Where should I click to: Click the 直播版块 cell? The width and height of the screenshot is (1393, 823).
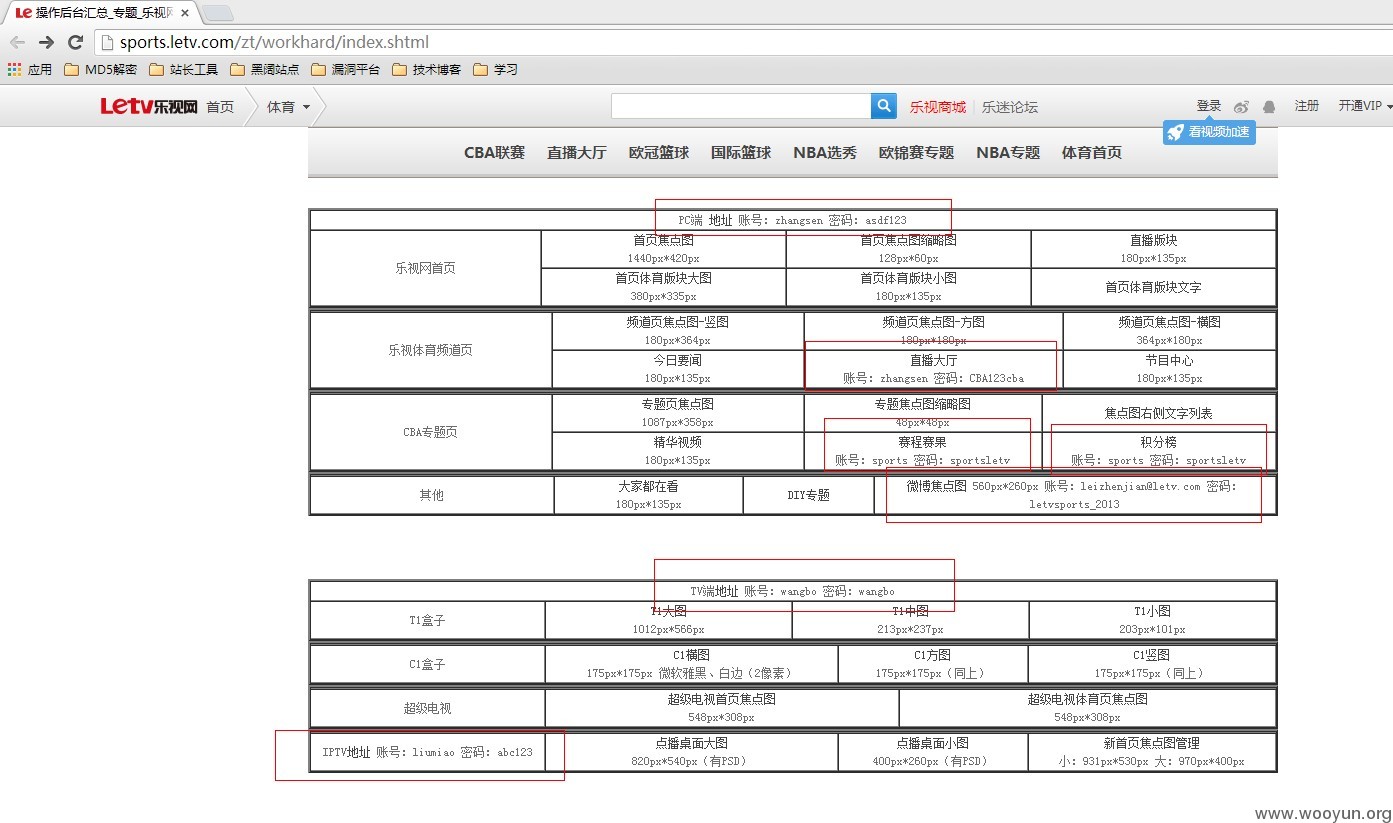tap(1153, 249)
